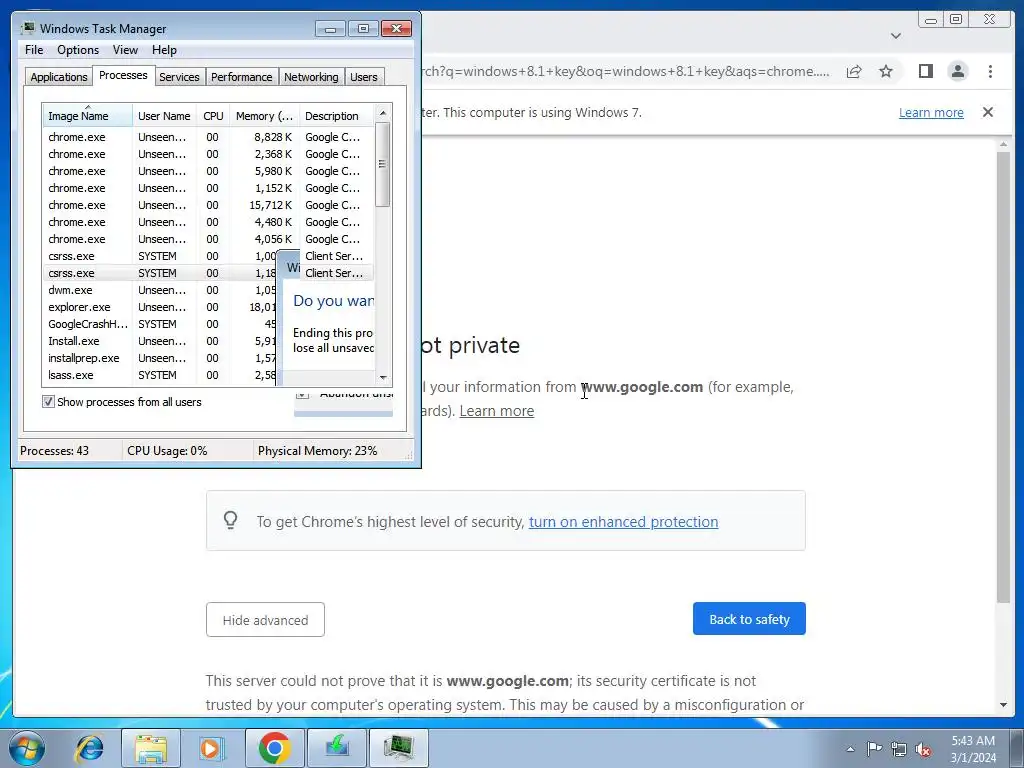Sort processes by Image Name column
Image resolution: width=1024 pixels, height=768 pixels.
[x=88, y=116]
